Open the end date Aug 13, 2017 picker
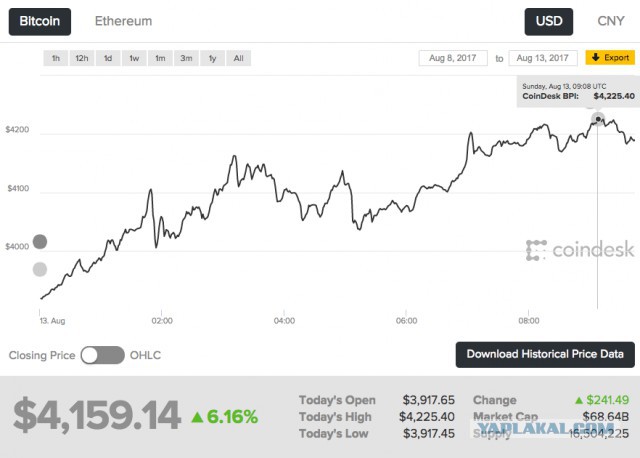Screen dimensions: 640x458 click(543, 58)
